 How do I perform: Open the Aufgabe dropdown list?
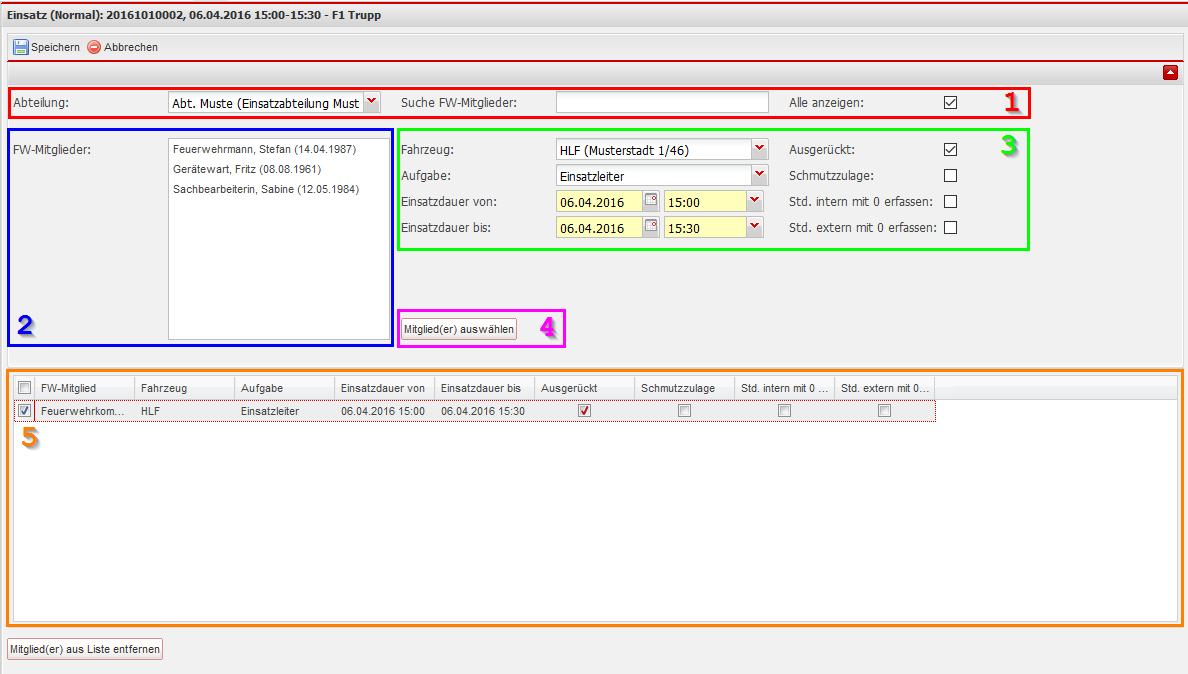point(759,175)
